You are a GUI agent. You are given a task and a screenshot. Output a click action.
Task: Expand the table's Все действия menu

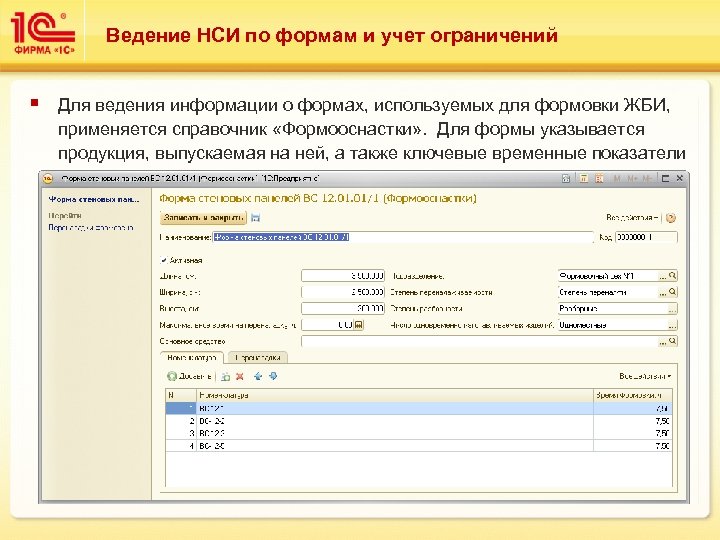click(645, 377)
